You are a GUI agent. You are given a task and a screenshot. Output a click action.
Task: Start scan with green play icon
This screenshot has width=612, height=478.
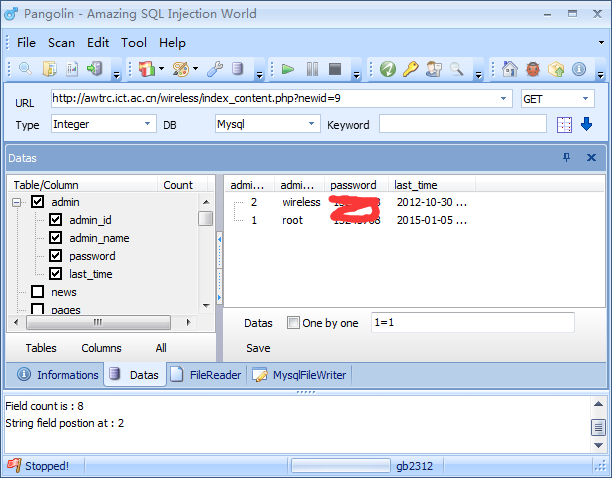point(288,69)
